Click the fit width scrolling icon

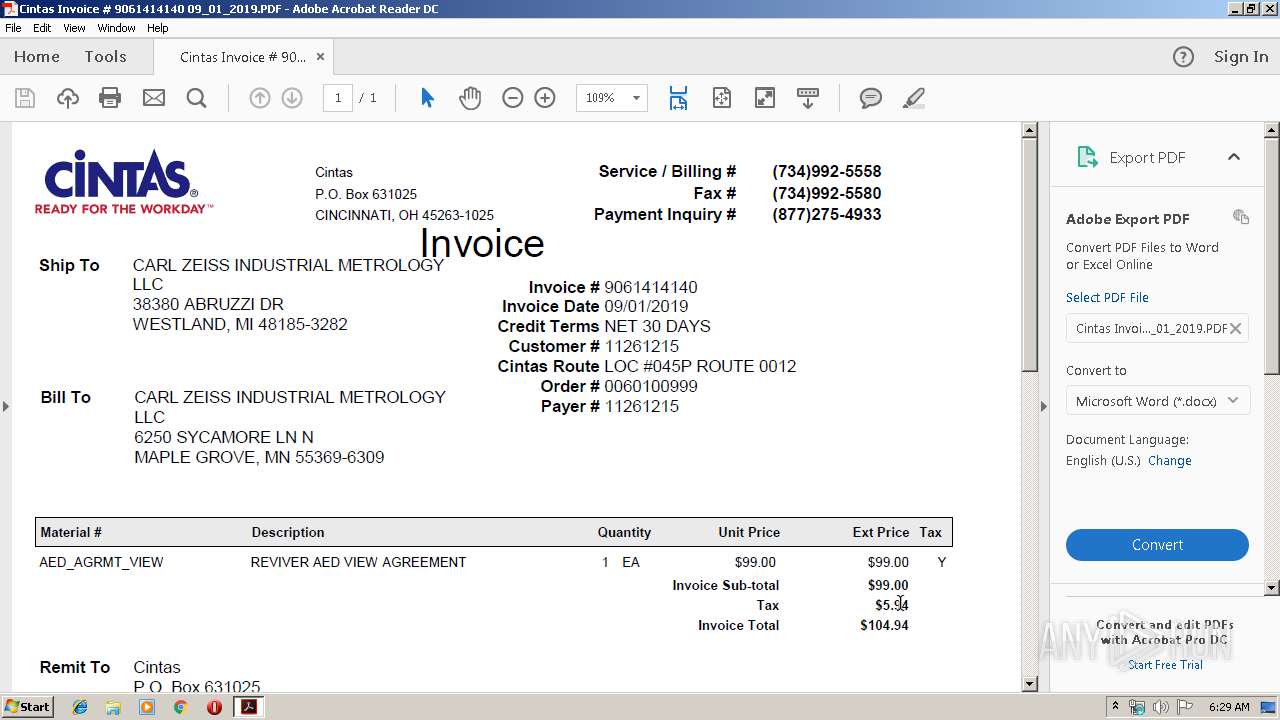pos(678,98)
